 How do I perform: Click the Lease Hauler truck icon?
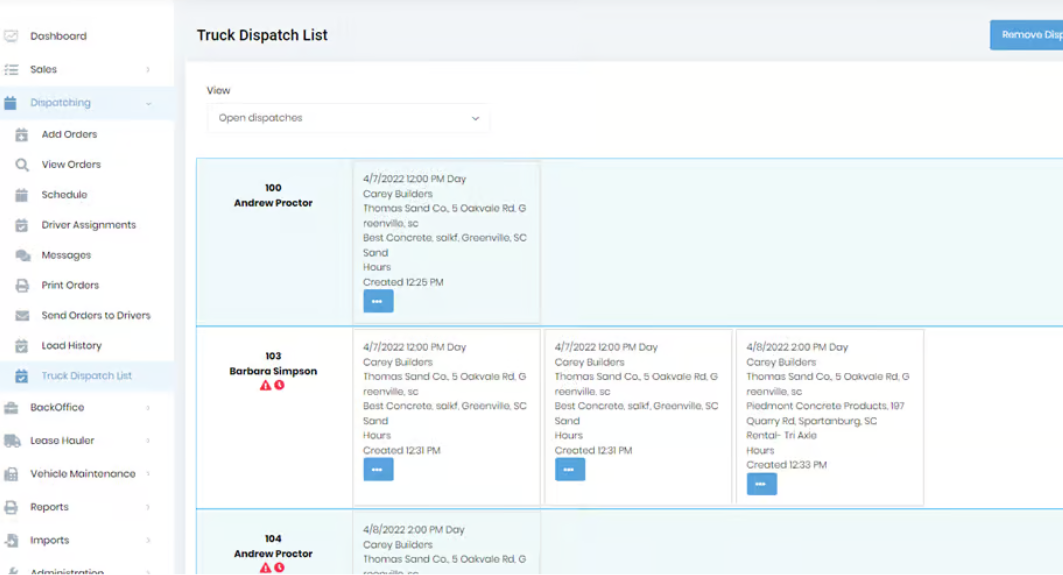[11, 441]
